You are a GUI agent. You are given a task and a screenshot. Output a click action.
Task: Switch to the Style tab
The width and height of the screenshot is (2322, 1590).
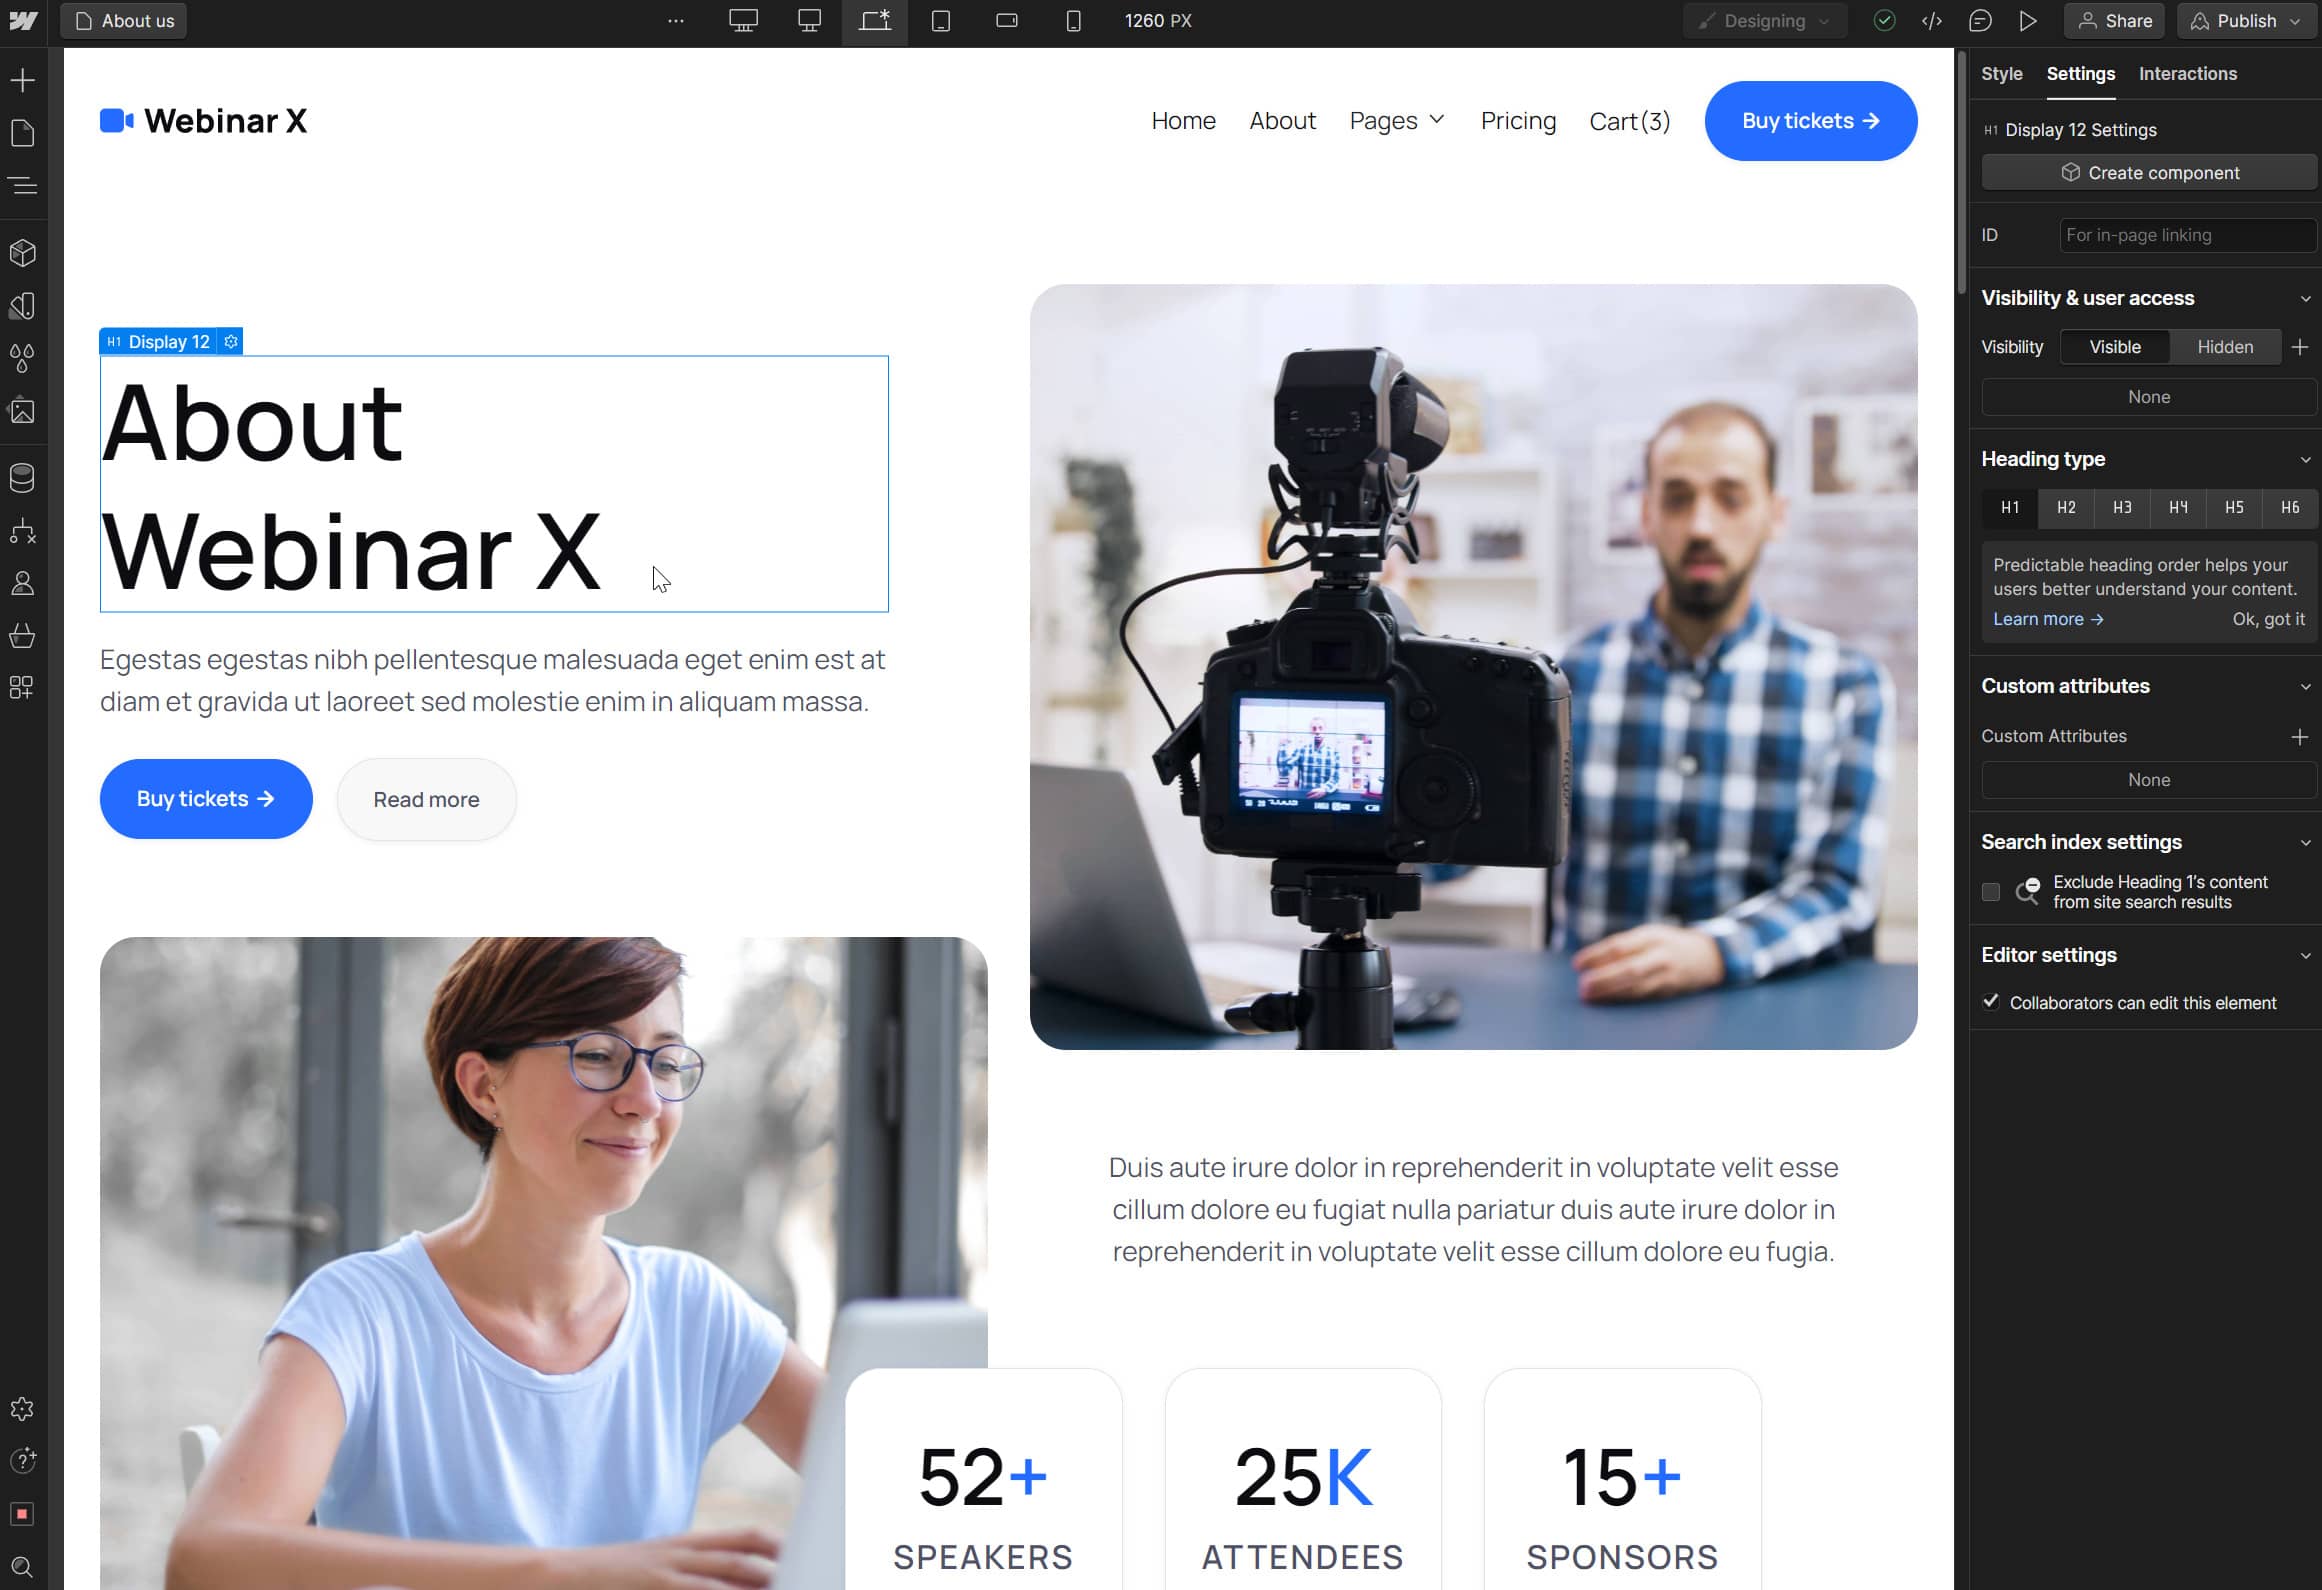2001,74
